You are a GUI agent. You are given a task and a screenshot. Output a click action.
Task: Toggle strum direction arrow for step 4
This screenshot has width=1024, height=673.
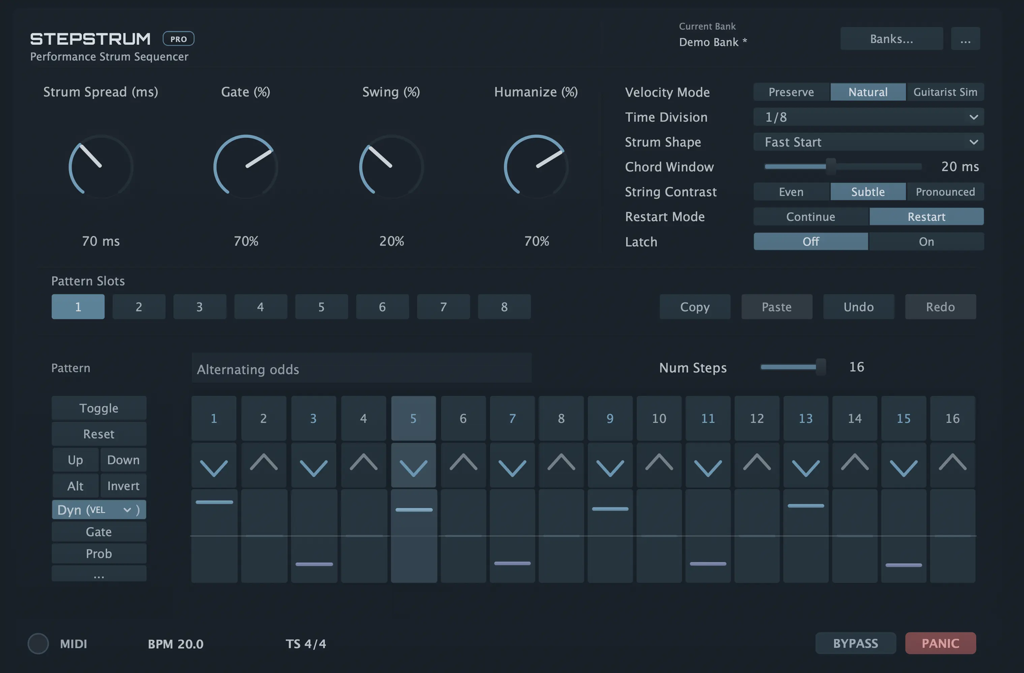coord(363,465)
